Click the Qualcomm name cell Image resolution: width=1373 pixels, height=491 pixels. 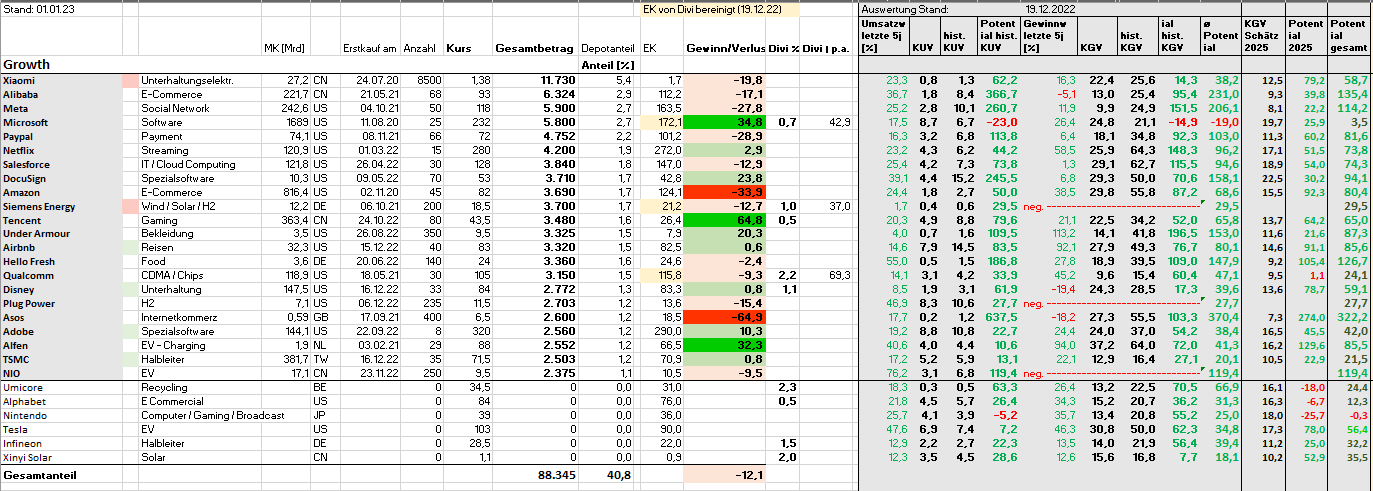click(x=60, y=276)
